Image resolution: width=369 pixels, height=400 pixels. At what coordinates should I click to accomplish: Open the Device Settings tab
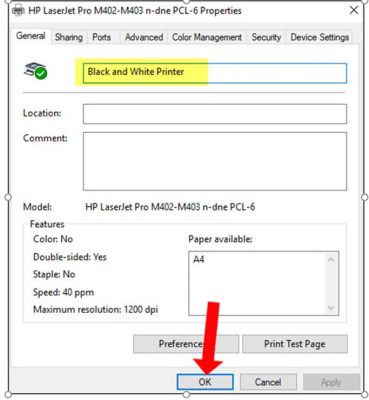tap(320, 37)
